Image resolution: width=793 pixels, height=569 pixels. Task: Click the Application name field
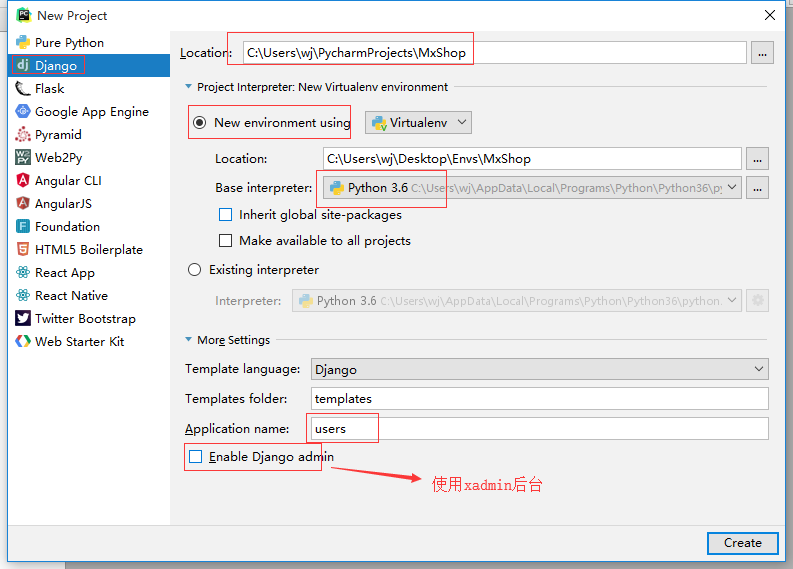(x=540, y=428)
